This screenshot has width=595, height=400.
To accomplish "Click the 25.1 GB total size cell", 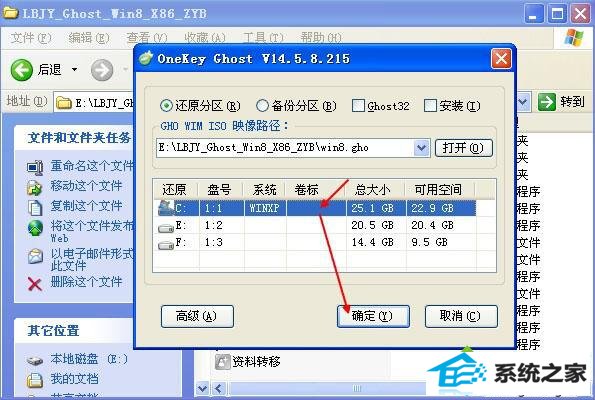I will tap(373, 208).
